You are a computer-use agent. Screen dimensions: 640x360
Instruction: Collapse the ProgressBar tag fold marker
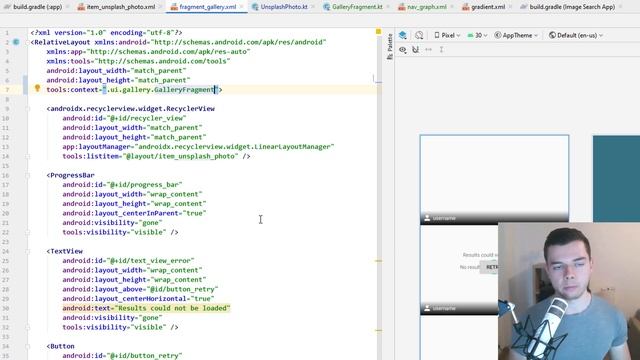28,175
